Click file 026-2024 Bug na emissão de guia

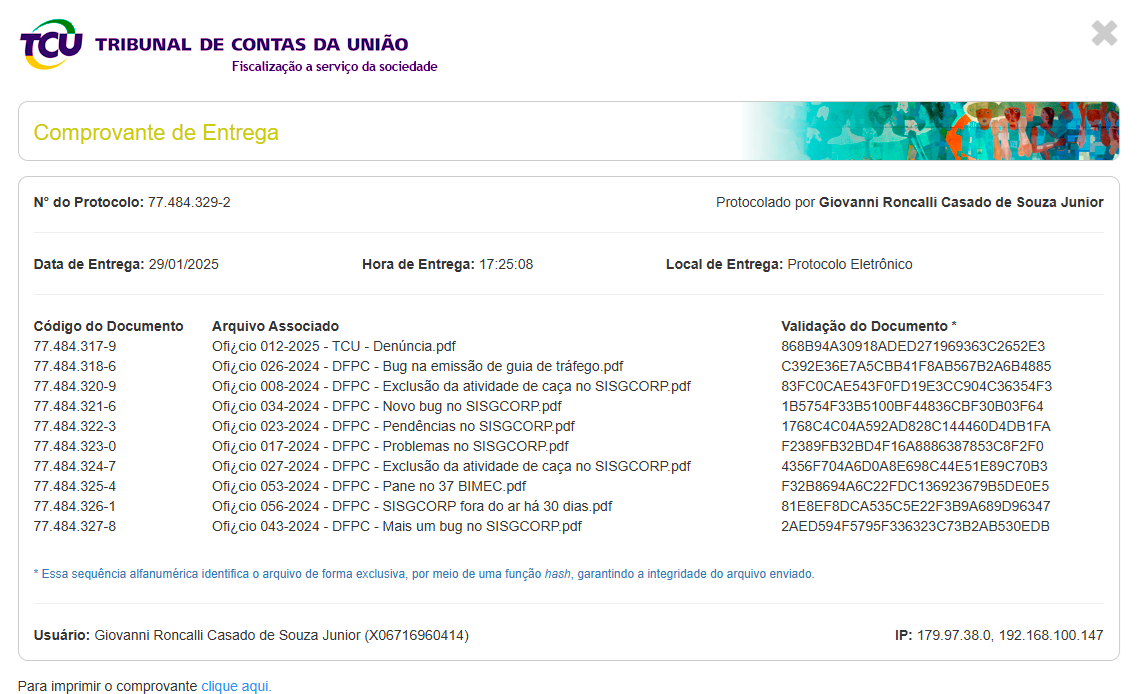click(x=418, y=366)
